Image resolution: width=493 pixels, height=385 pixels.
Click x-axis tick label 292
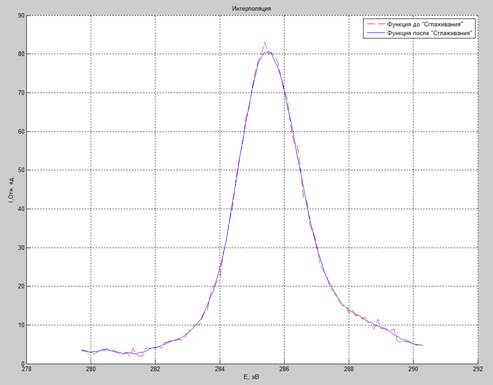click(478, 369)
